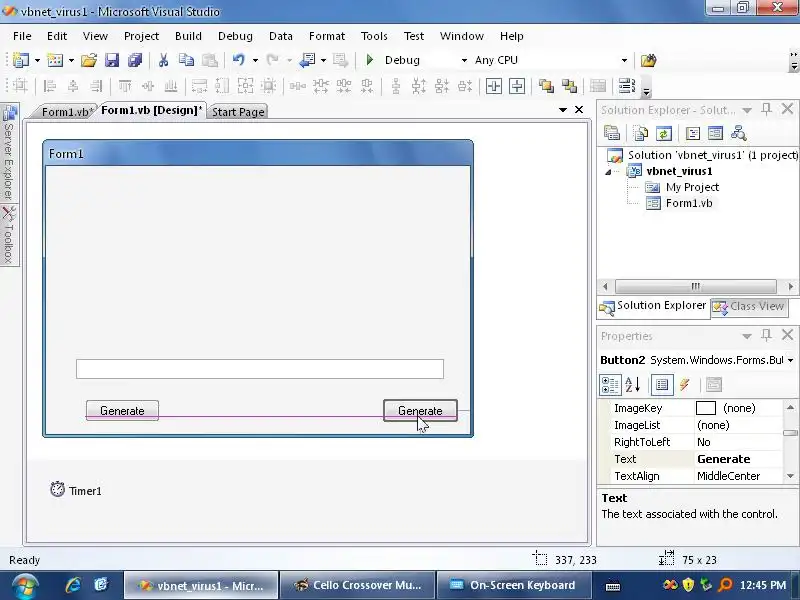
Task: Toggle auto-hide pin on Solution Explorer
Action: click(x=766, y=109)
